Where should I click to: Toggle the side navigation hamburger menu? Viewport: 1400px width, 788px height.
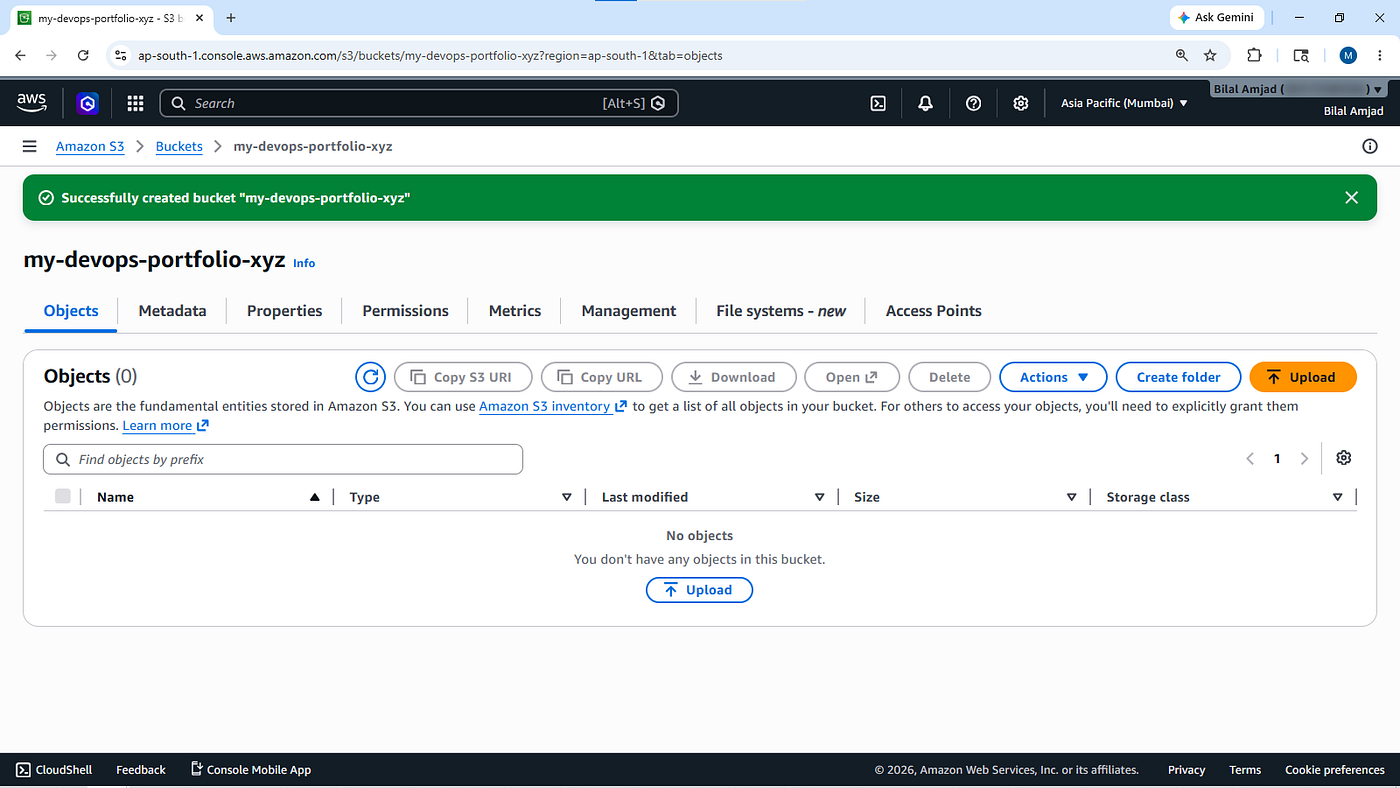[x=30, y=146]
